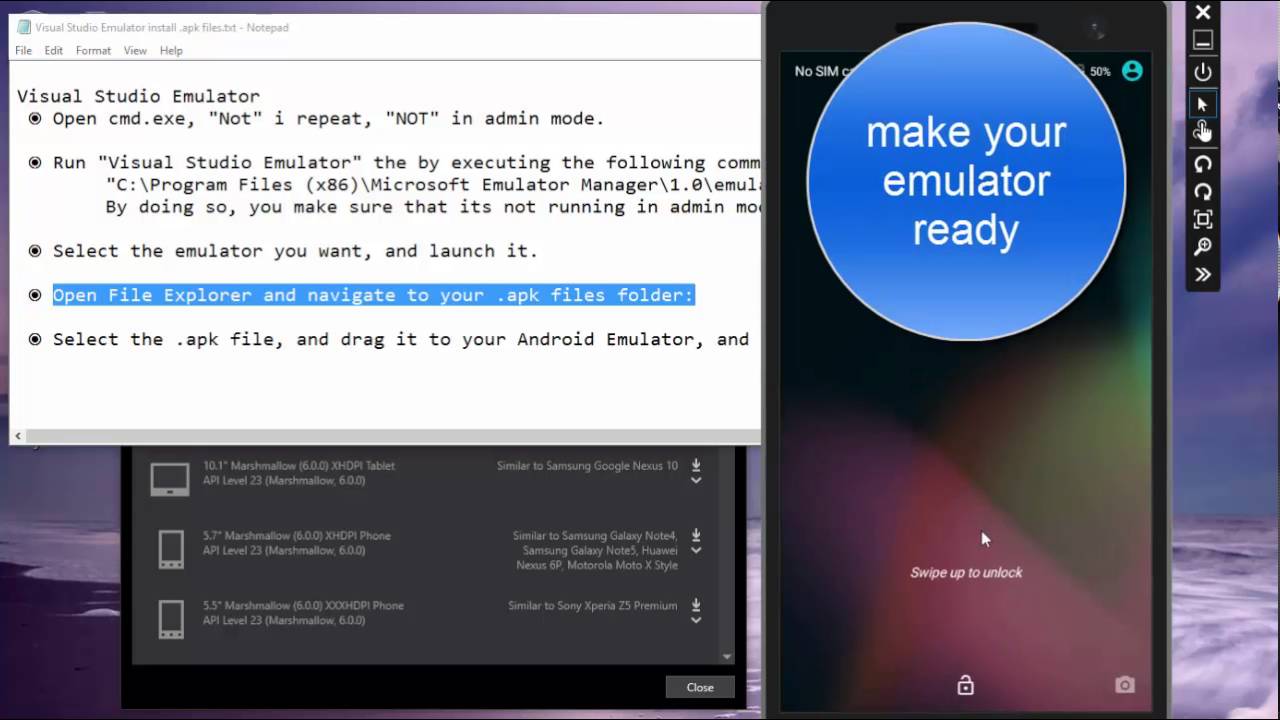Select the multi-touch input hand tool
This screenshot has height=720, width=1280.
[1203, 131]
